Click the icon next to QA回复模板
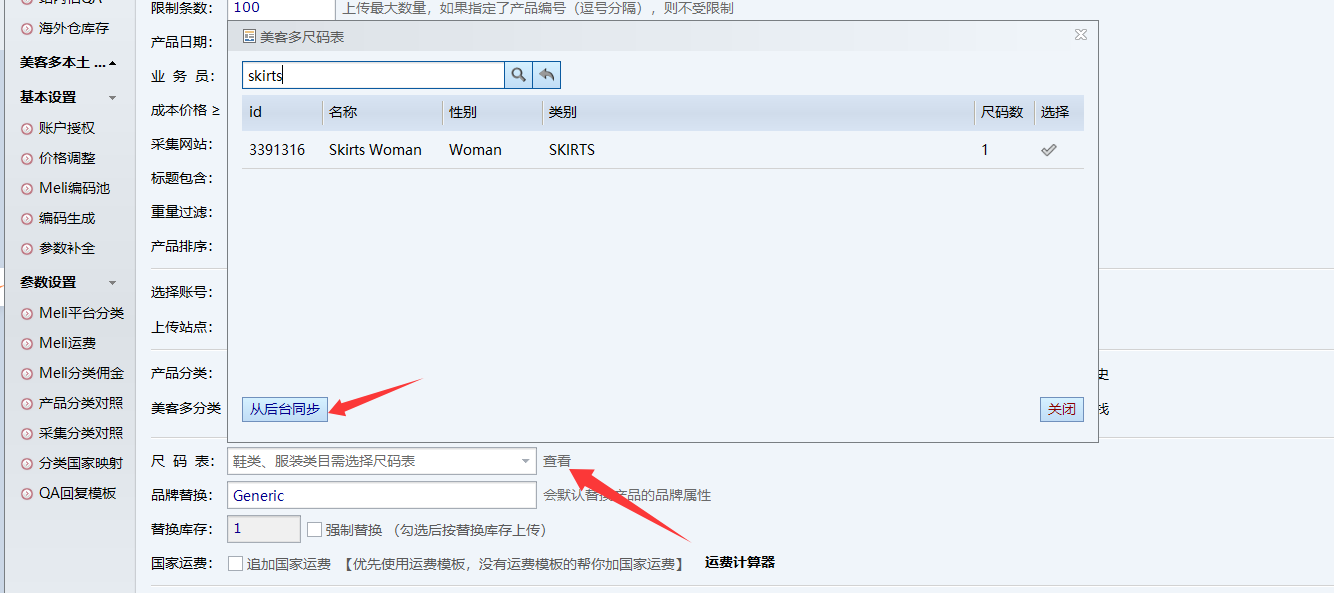Image resolution: width=1334 pixels, height=593 pixels. point(27,493)
